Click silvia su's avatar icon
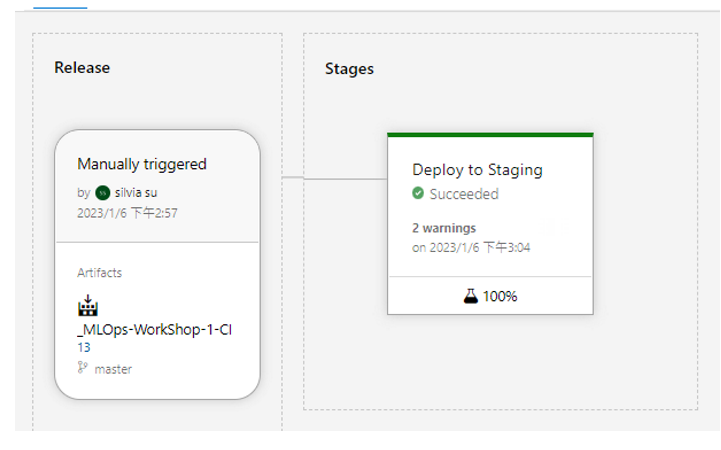Screen dimensions: 721x450 tap(102, 193)
